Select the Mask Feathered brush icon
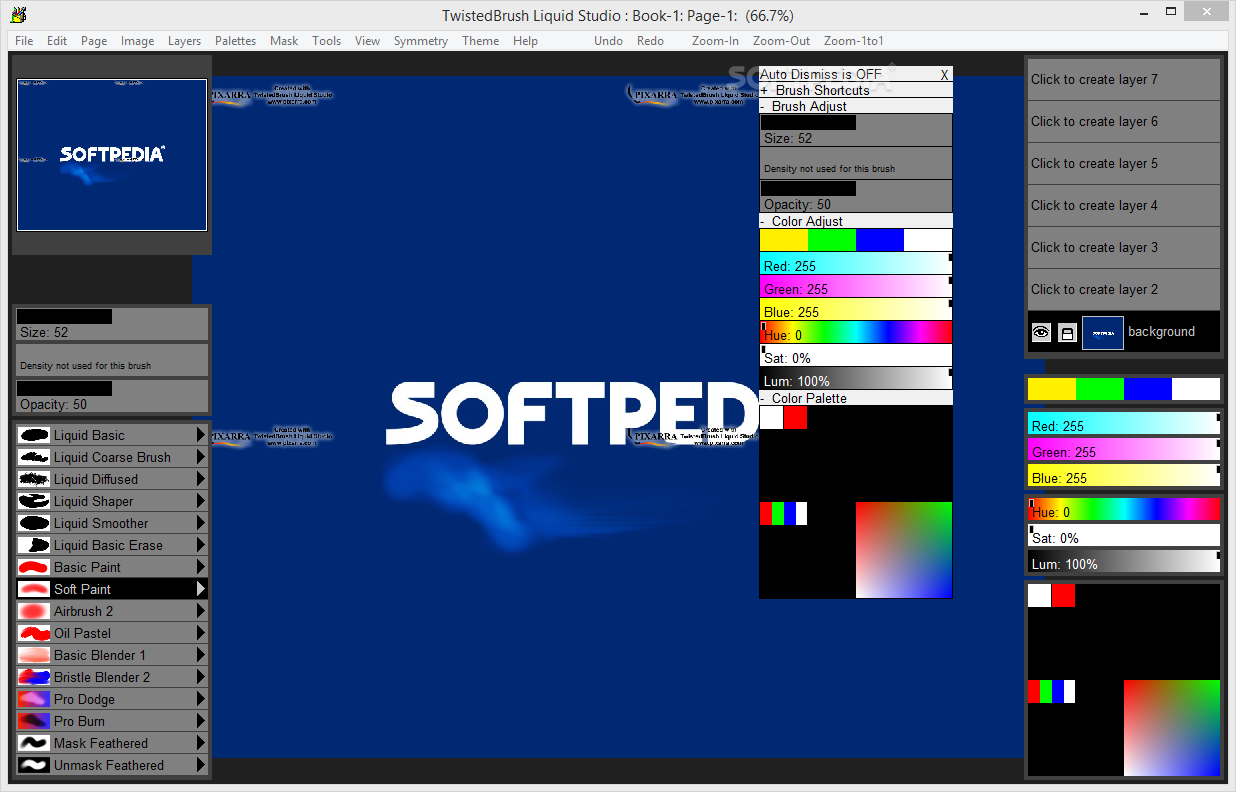Screen dimensions: 1236x792 34,743
